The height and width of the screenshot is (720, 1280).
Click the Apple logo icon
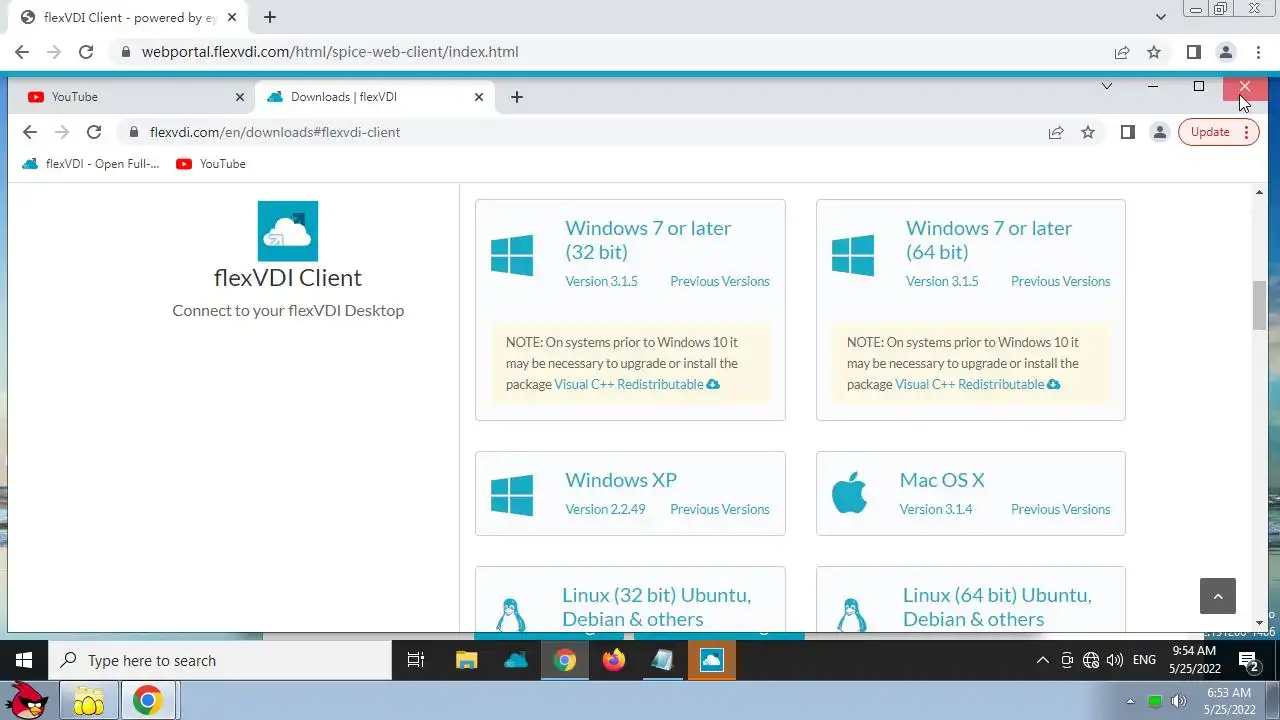(x=849, y=494)
